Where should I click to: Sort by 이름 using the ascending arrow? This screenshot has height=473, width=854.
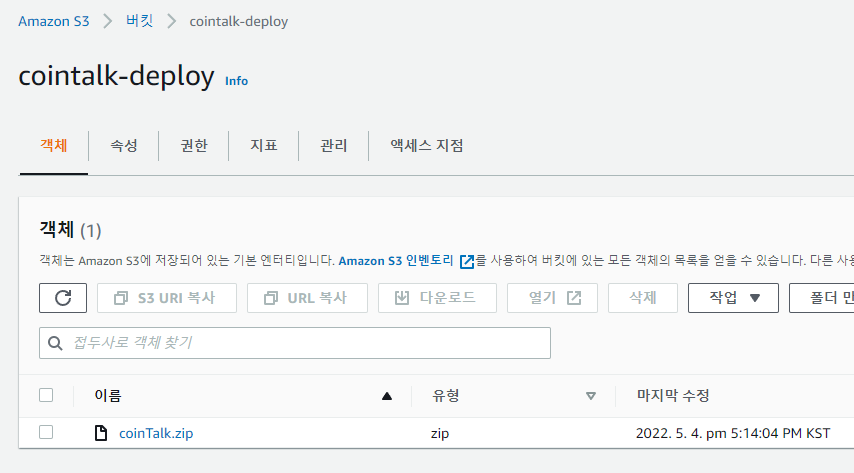click(x=387, y=396)
